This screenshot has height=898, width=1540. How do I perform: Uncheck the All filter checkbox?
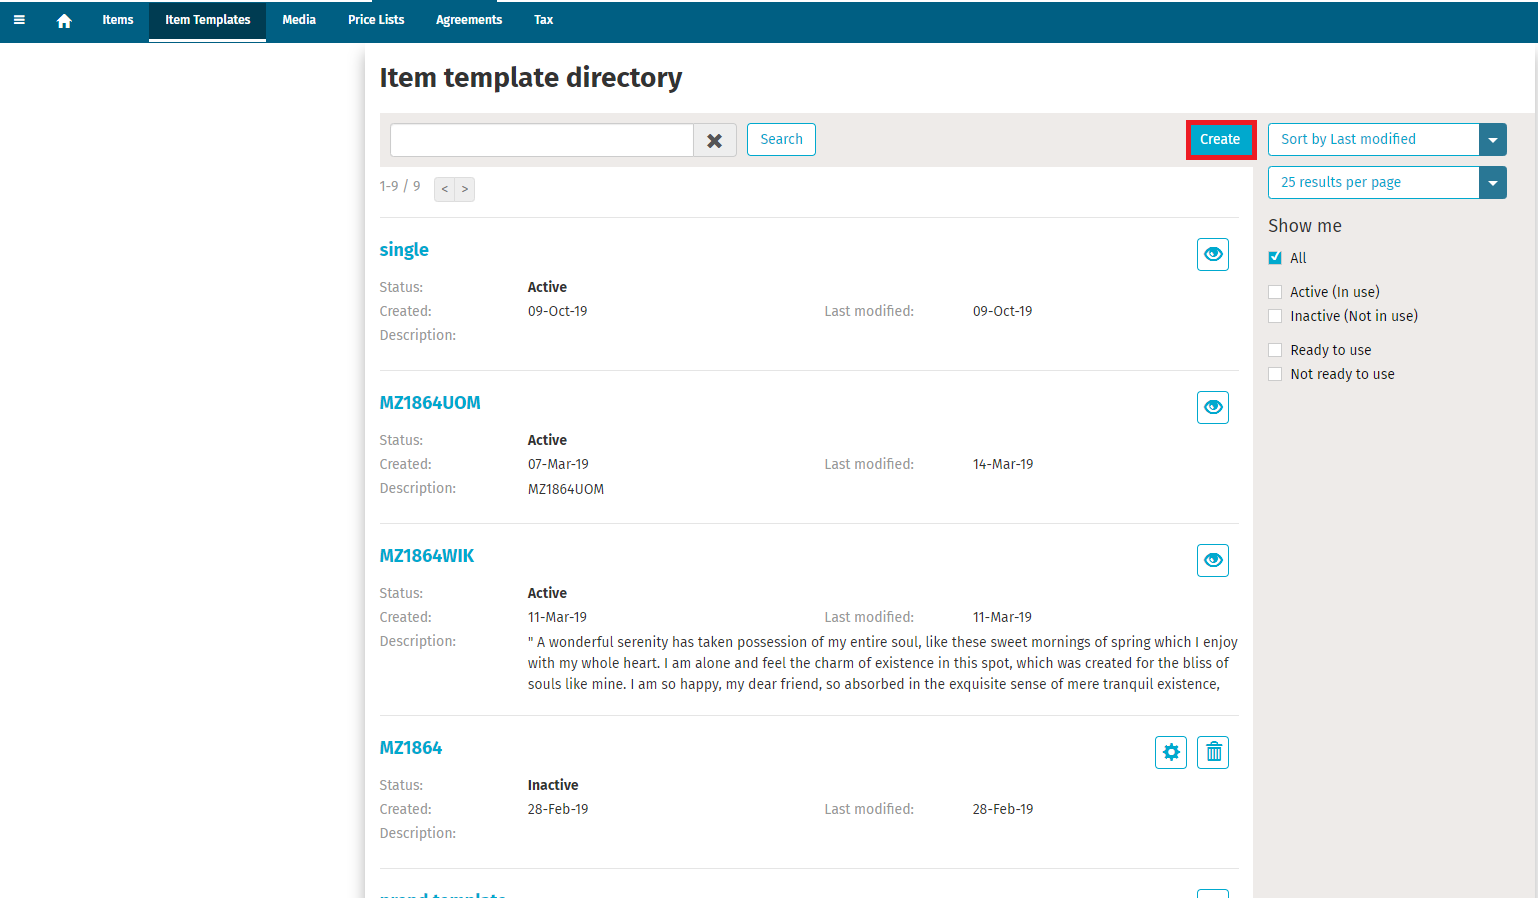pyautogui.click(x=1275, y=258)
